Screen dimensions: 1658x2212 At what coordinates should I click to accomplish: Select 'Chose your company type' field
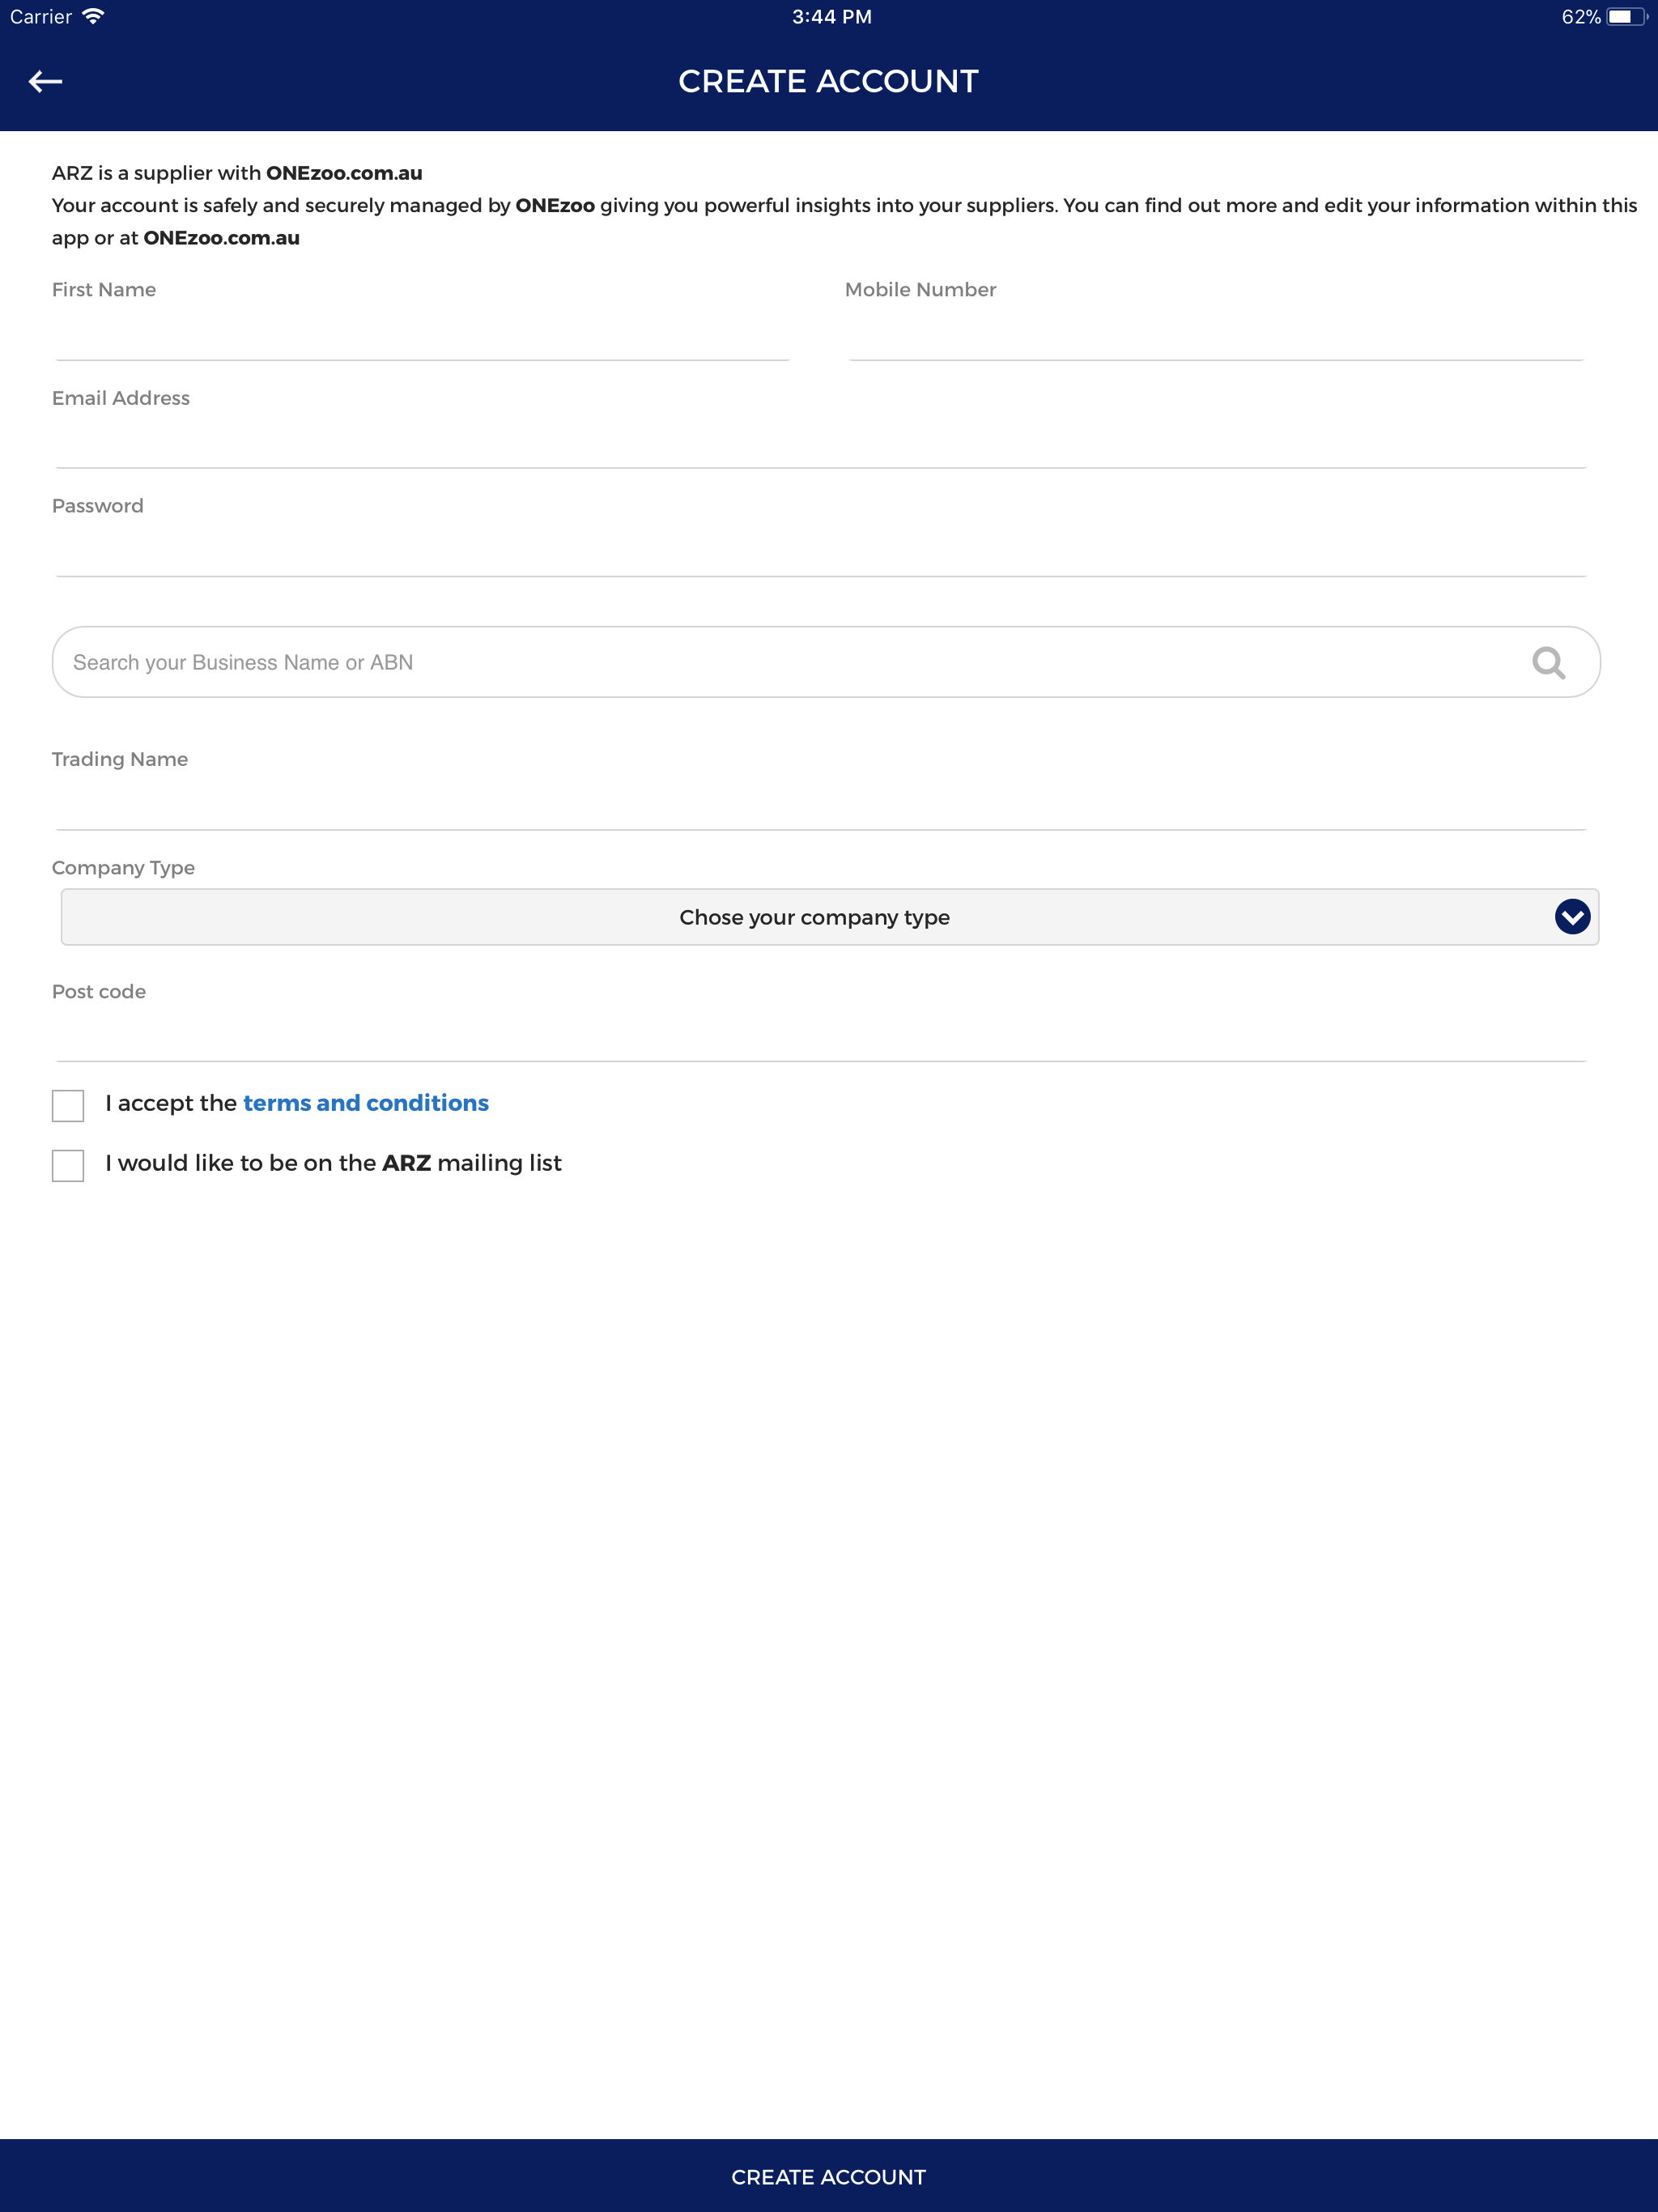(829, 917)
